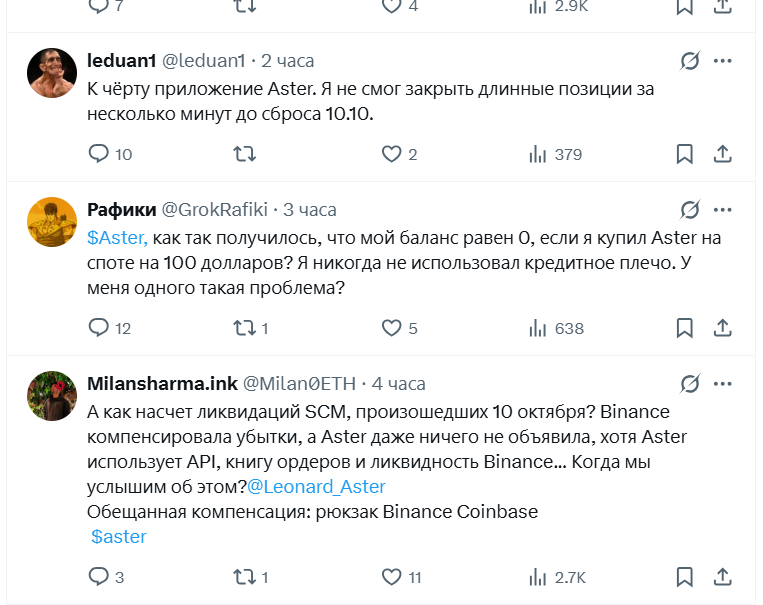Open more options for leduan1's post
The width and height of the screenshot is (763, 605).
point(723,62)
